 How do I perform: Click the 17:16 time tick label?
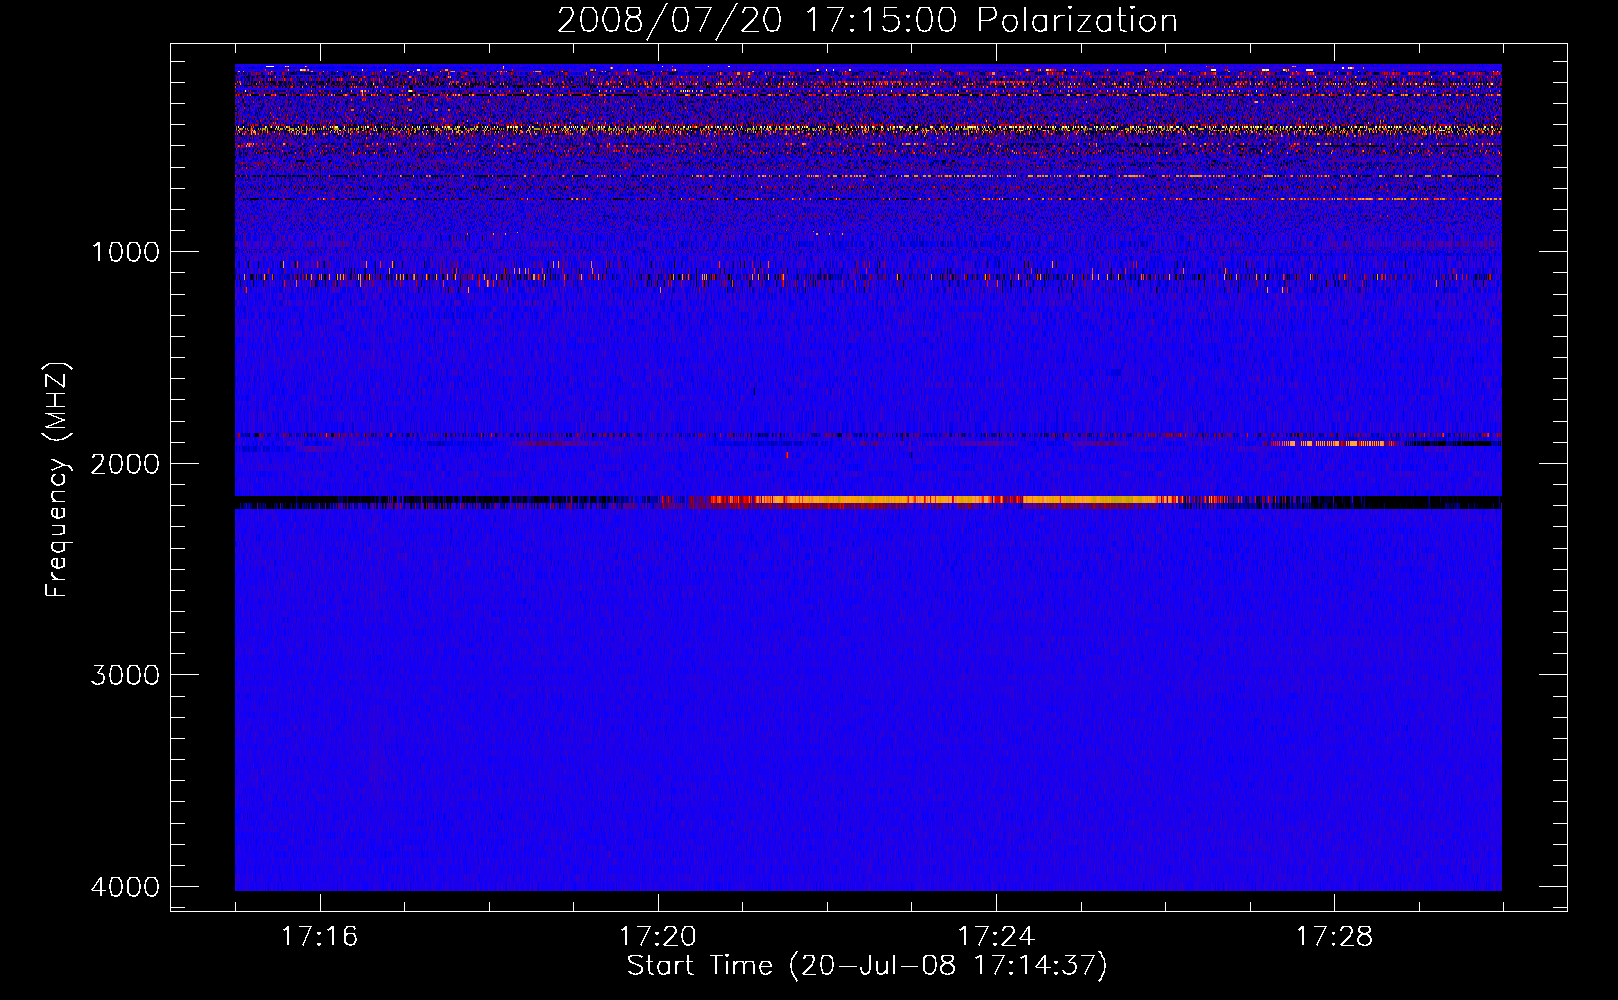click(319, 936)
